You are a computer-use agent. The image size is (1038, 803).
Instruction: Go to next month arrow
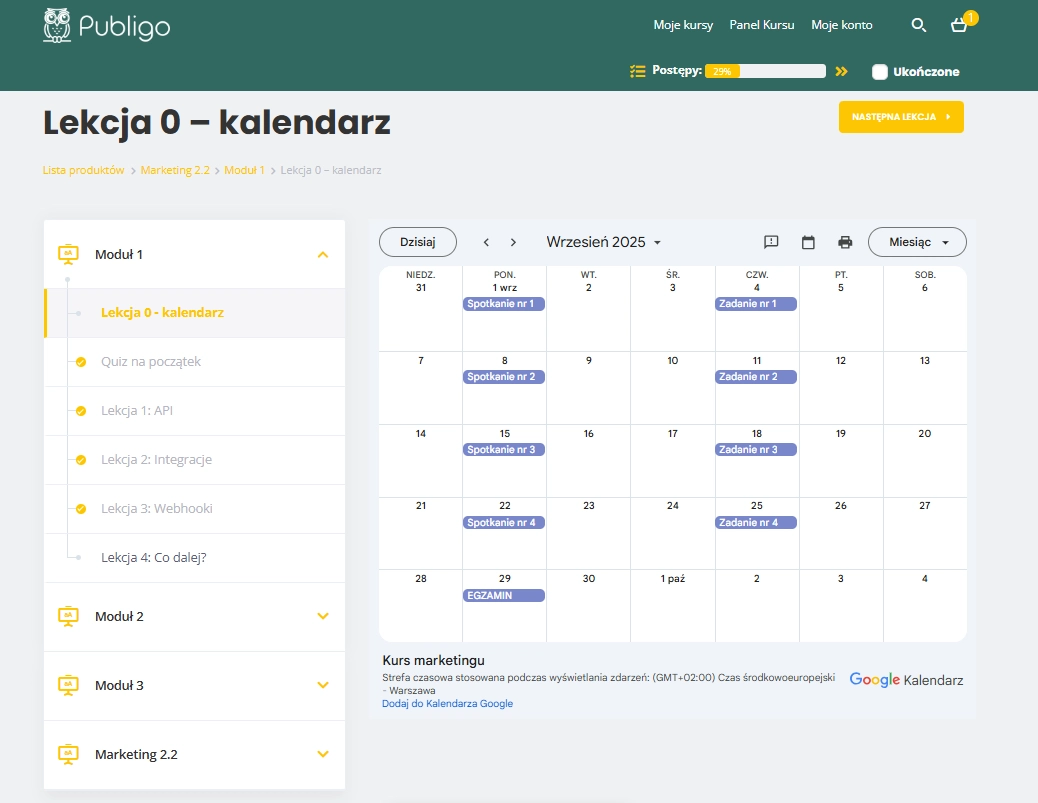click(513, 242)
